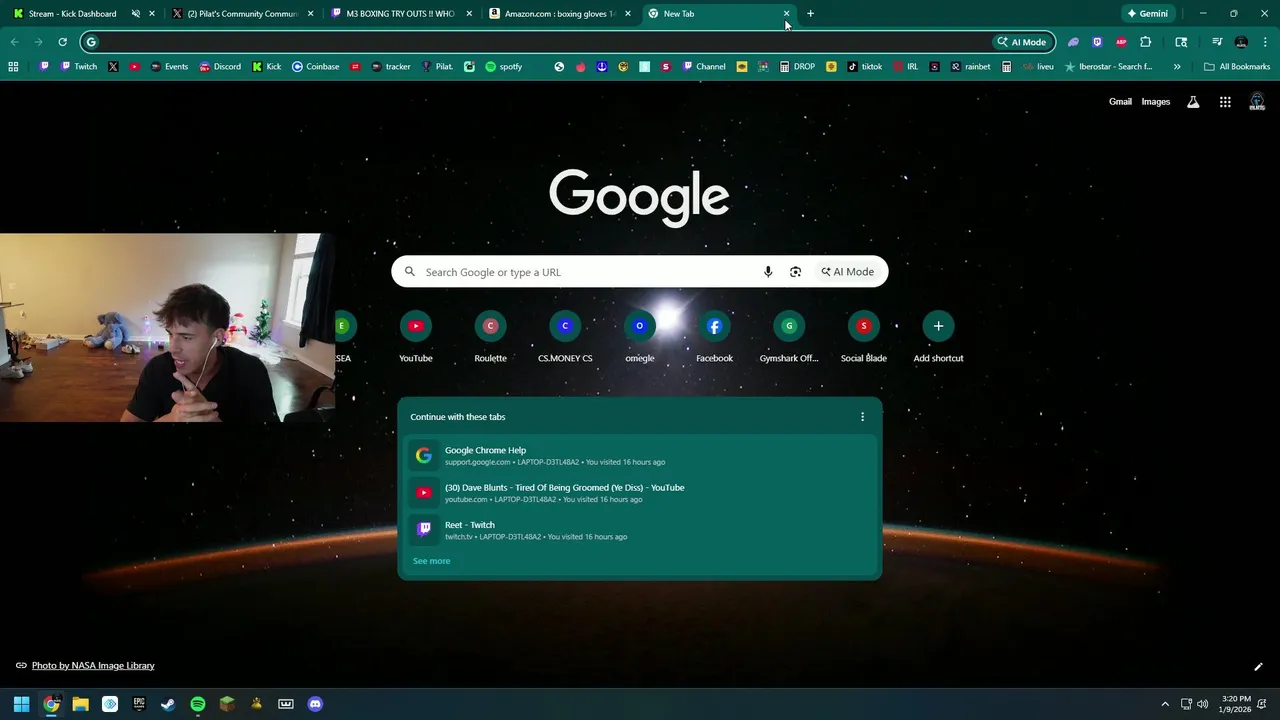Open the Kick bookmark
The image size is (1280, 720).
(x=267, y=67)
